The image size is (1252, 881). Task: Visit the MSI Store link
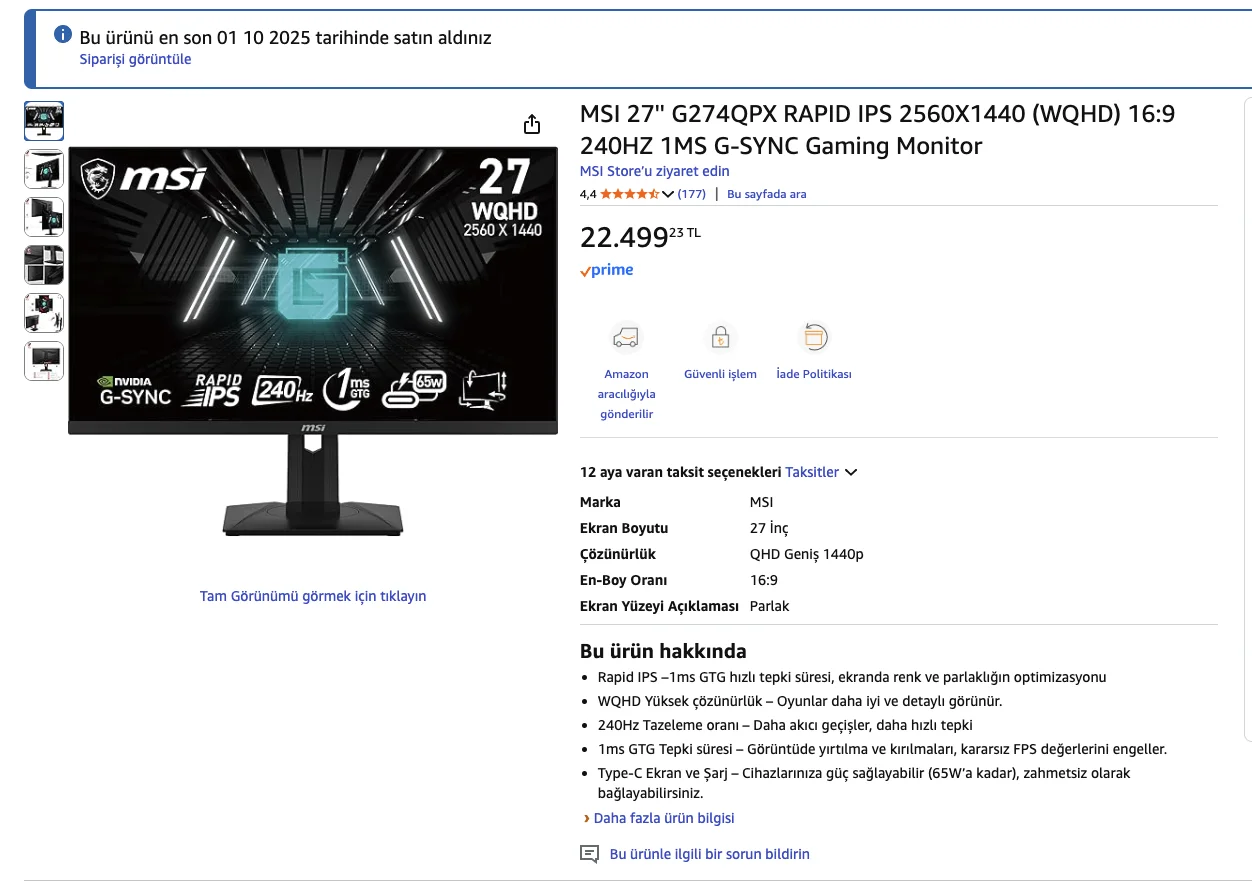pyautogui.click(x=655, y=171)
